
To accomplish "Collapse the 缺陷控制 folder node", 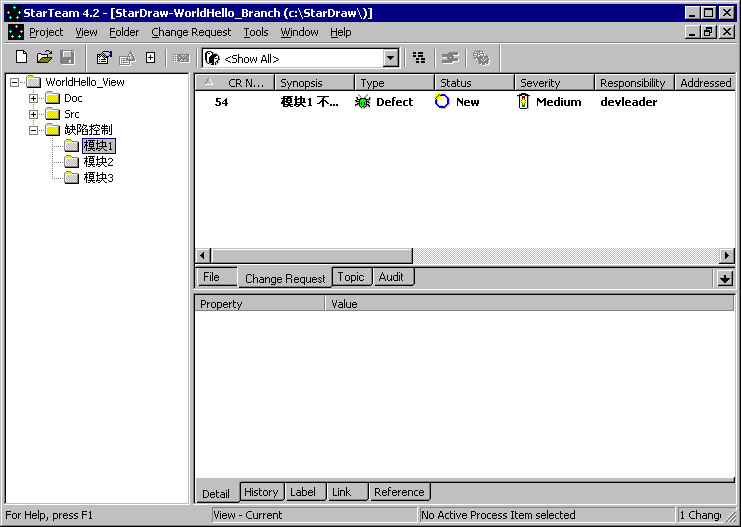I will [34, 130].
